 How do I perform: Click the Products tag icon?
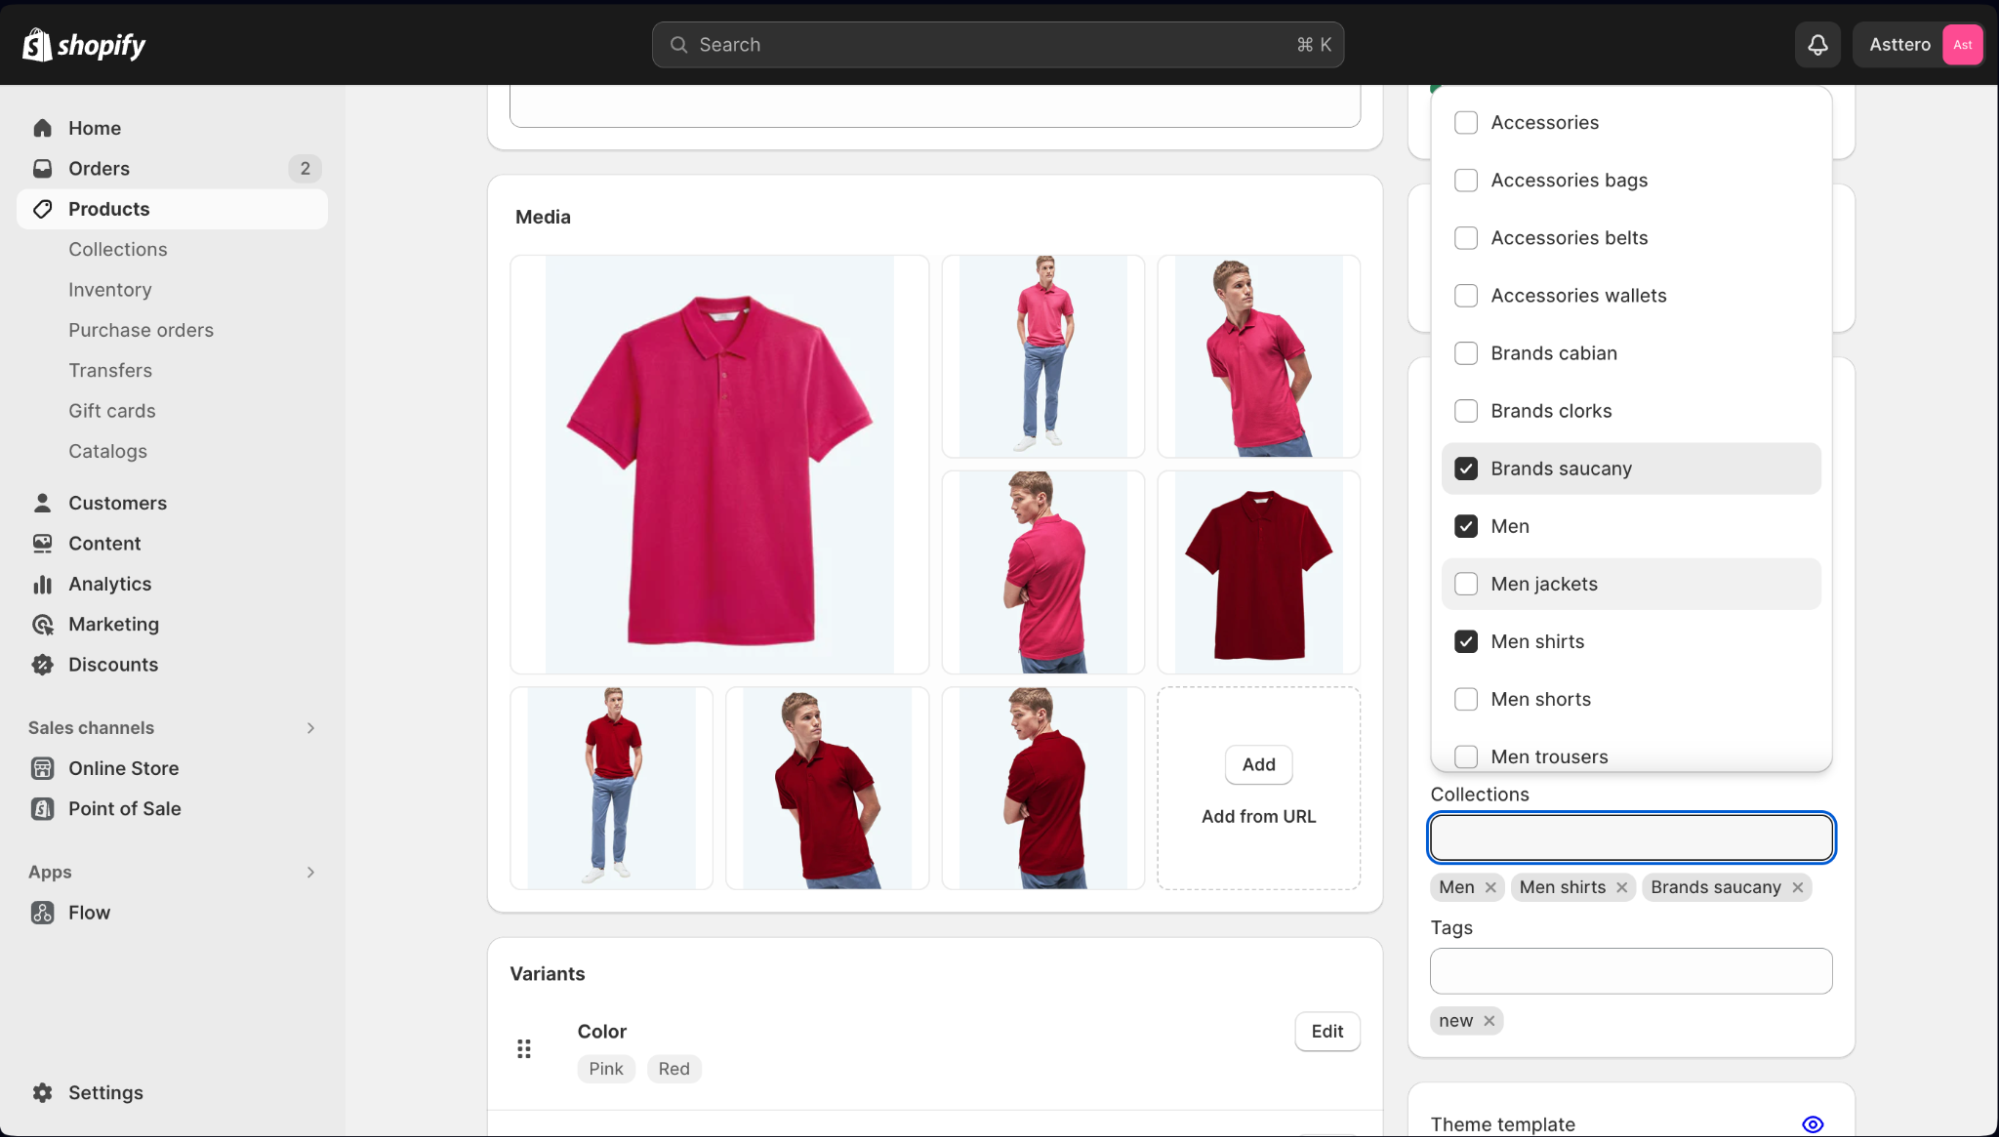point(42,209)
